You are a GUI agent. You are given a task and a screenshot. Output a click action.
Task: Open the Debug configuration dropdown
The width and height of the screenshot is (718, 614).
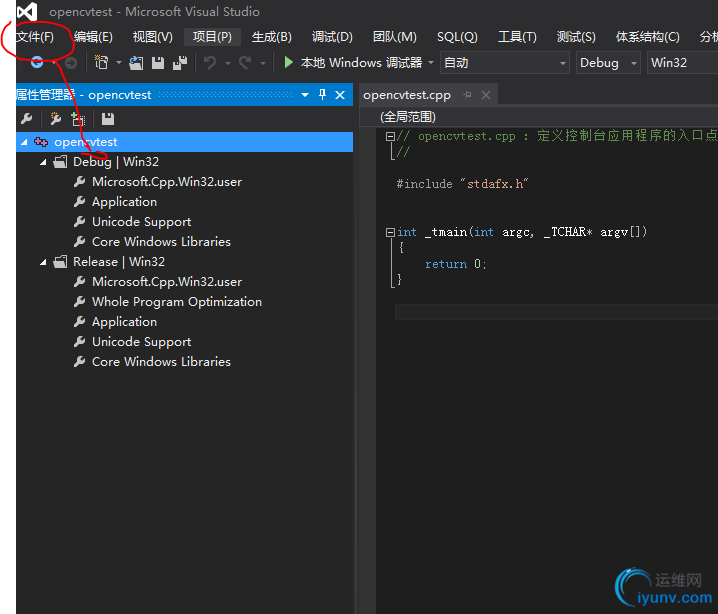[x=608, y=63]
